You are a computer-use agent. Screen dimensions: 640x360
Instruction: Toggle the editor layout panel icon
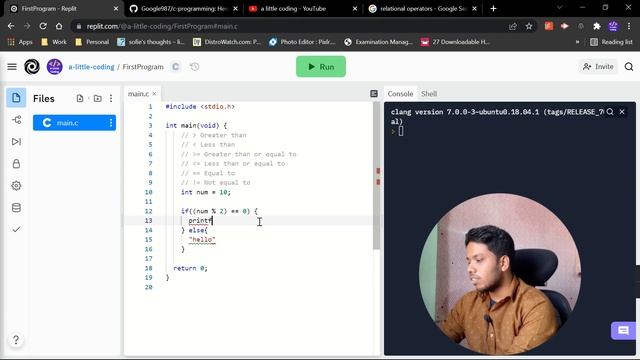[x=374, y=94]
